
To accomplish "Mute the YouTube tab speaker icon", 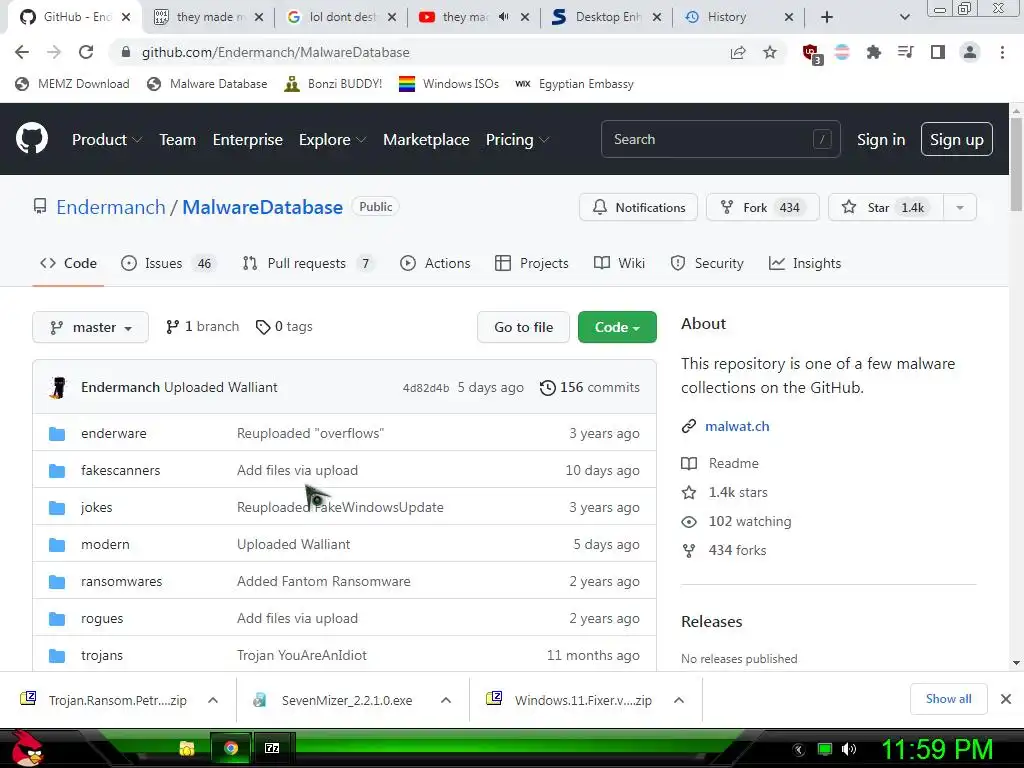I will pos(503,17).
